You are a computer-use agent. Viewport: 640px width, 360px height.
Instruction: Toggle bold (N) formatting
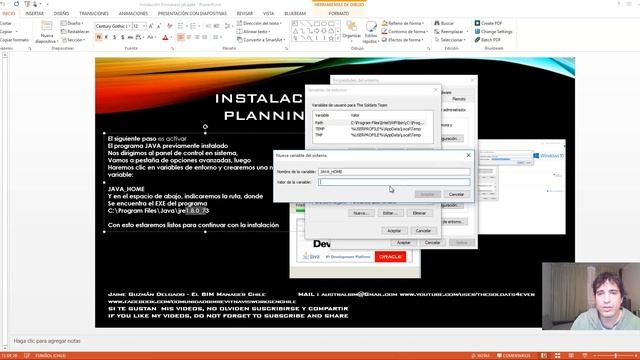point(98,37)
